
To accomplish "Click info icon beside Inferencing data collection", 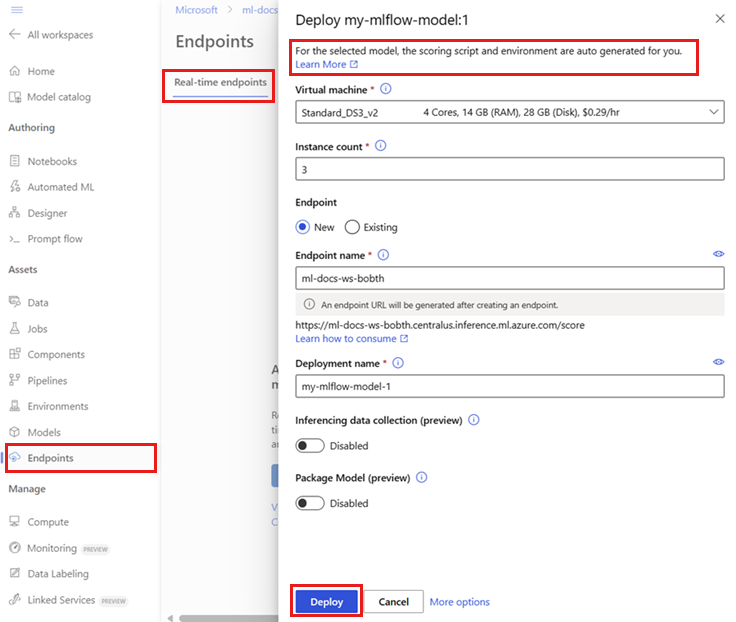I will pos(474,420).
